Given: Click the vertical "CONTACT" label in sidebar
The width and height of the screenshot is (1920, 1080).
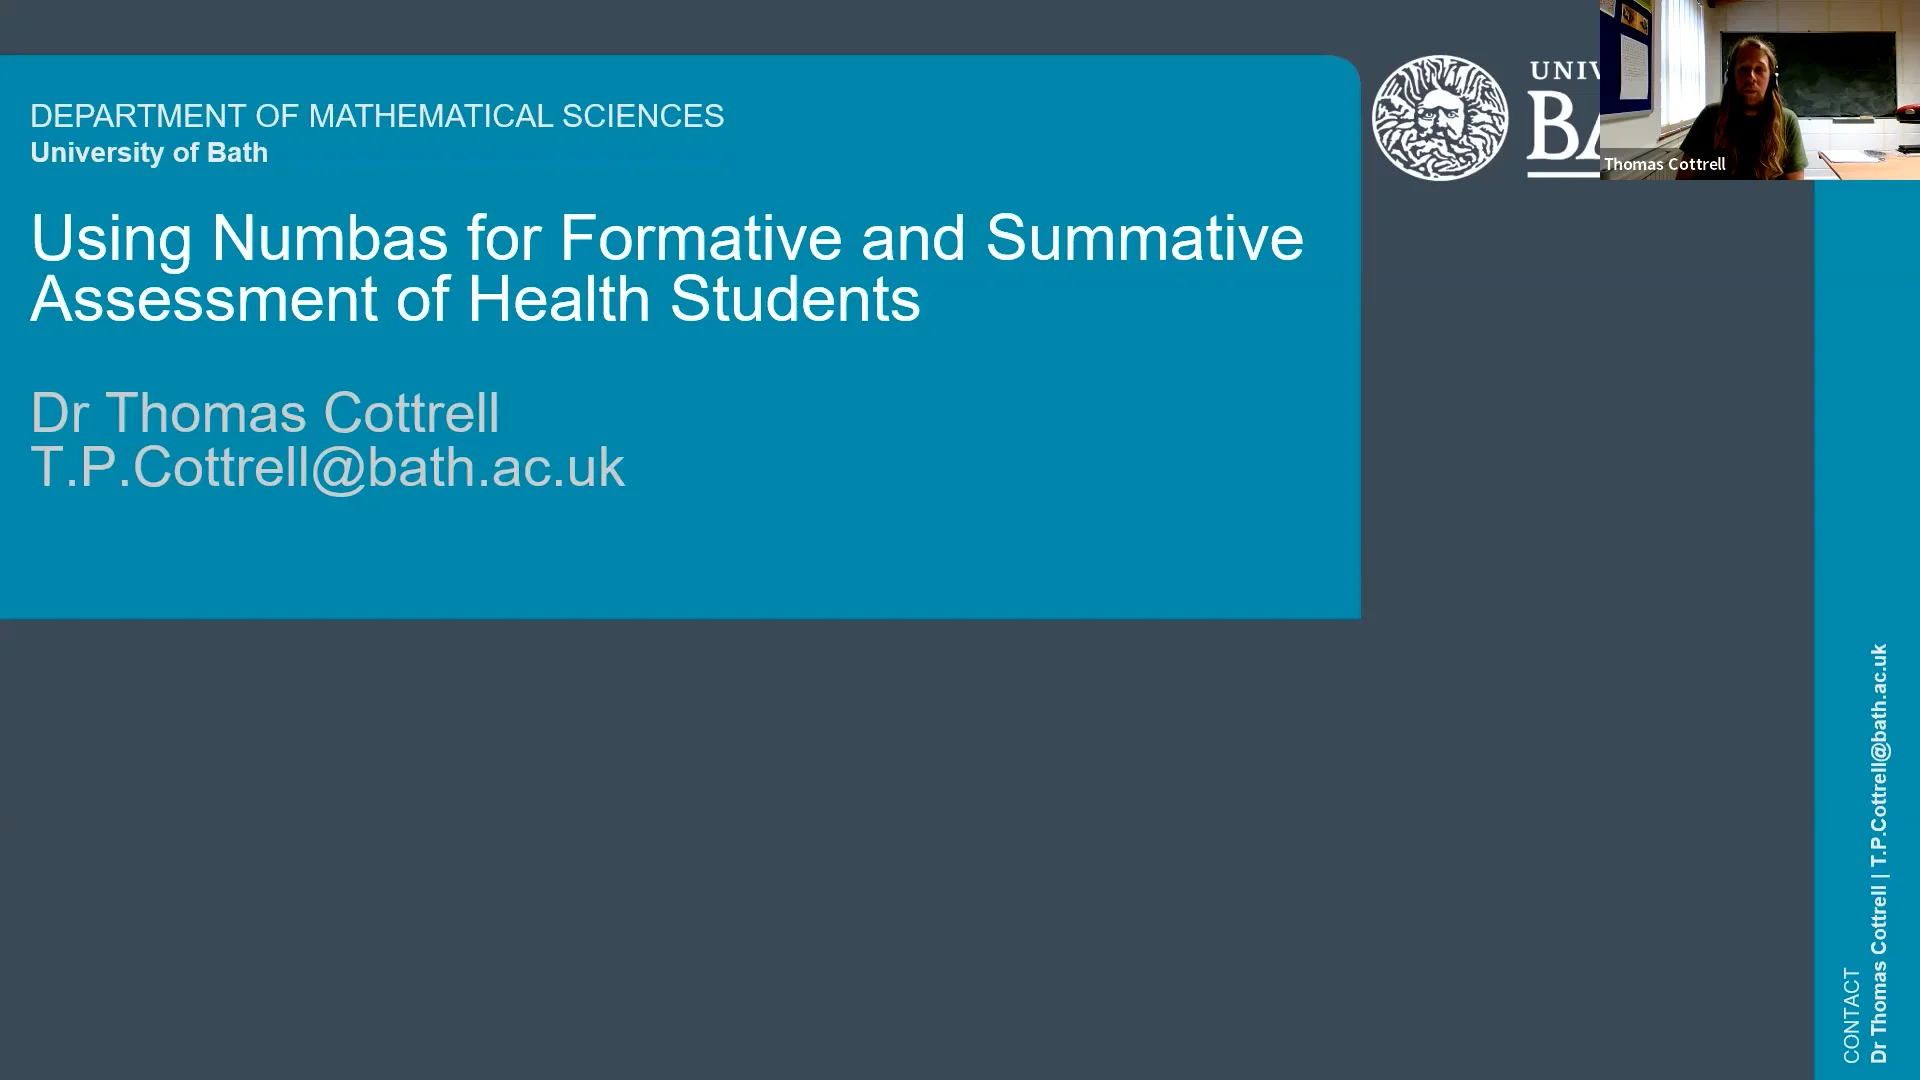Looking at the screenshot, I should [1851, 1014].
